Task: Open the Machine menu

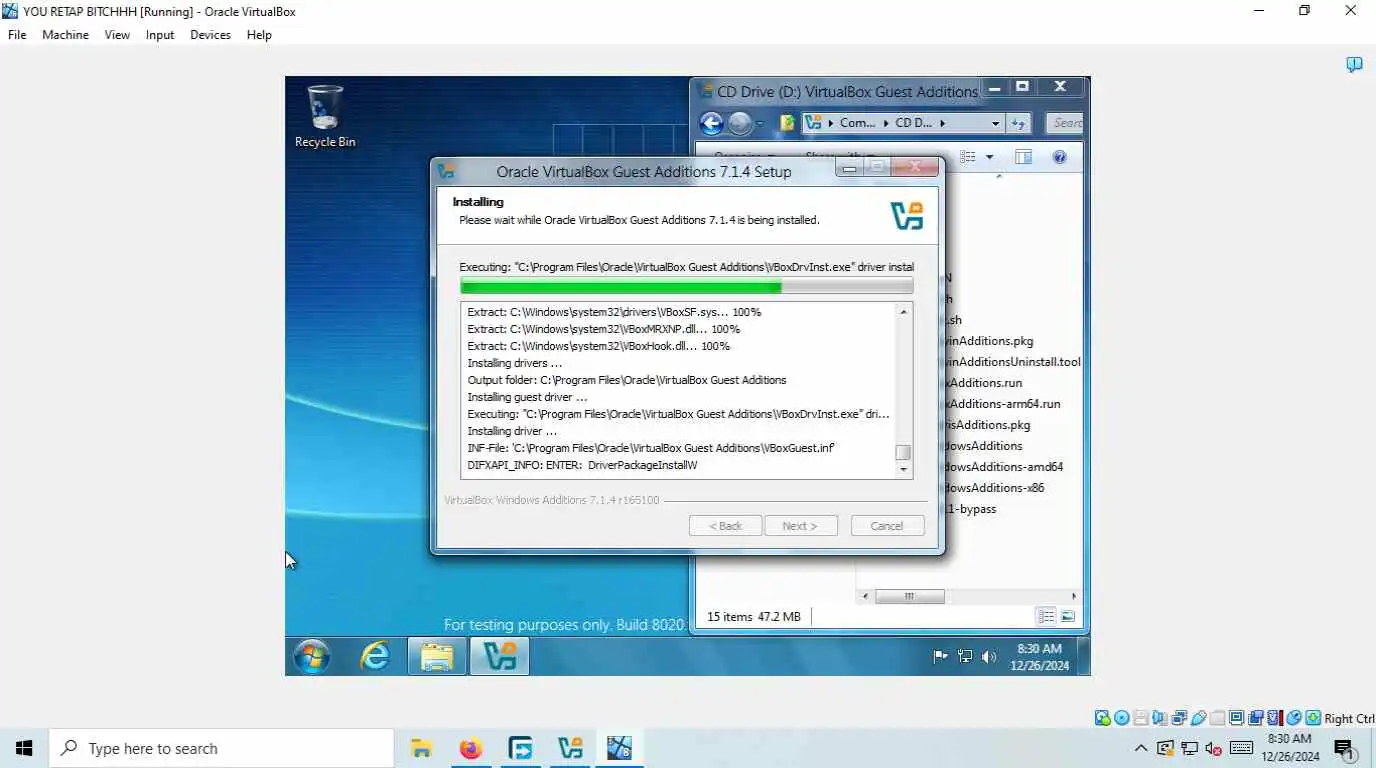Action: [x=65, y=34]
